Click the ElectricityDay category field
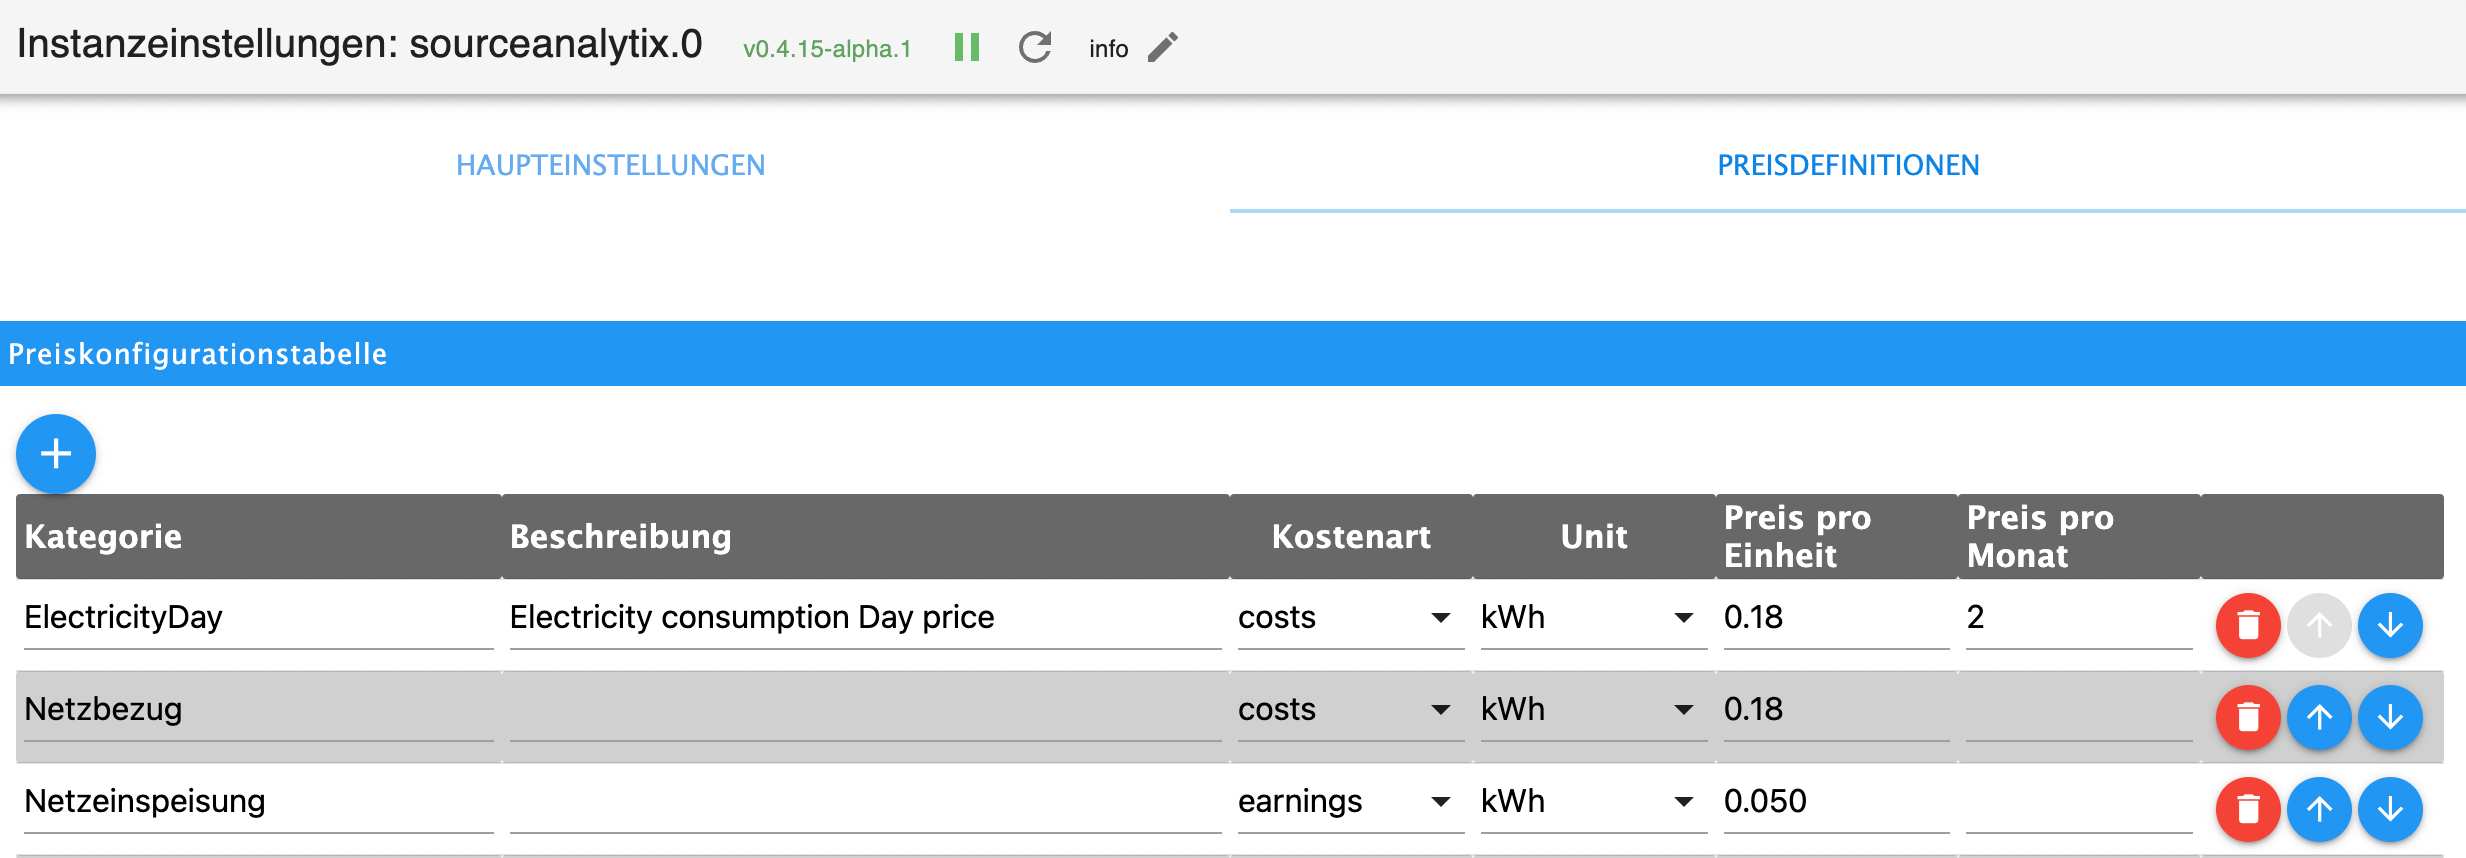This screenshot has width=2466, height=858. tap(257, 618)
